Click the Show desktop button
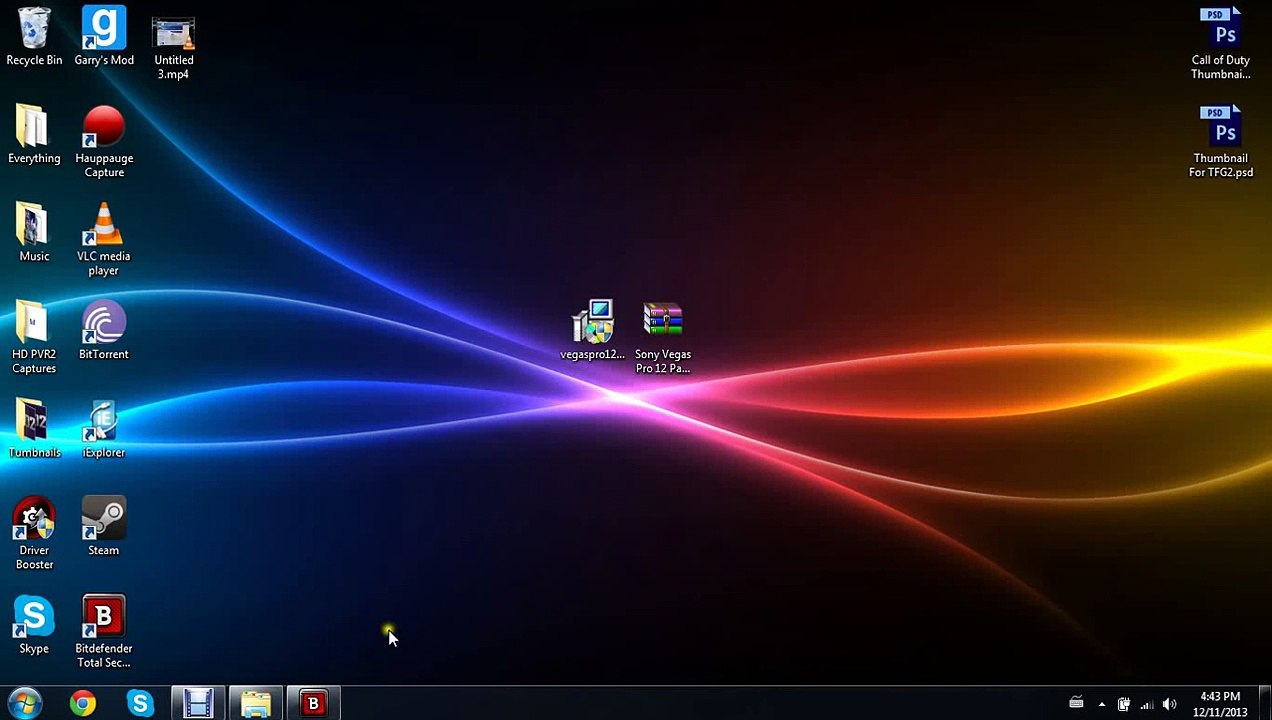Screen dimensions: 1272x720 pyautogui.click(x=1265, y=704)
